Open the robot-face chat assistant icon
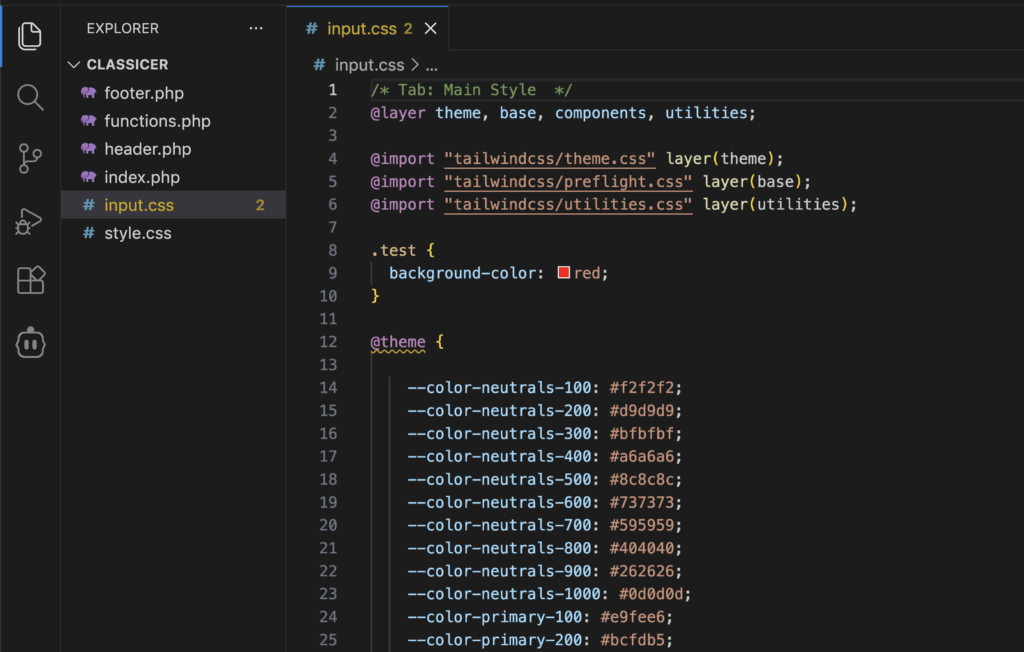This screenshot has height=652, width=1024. pos(30,343)
